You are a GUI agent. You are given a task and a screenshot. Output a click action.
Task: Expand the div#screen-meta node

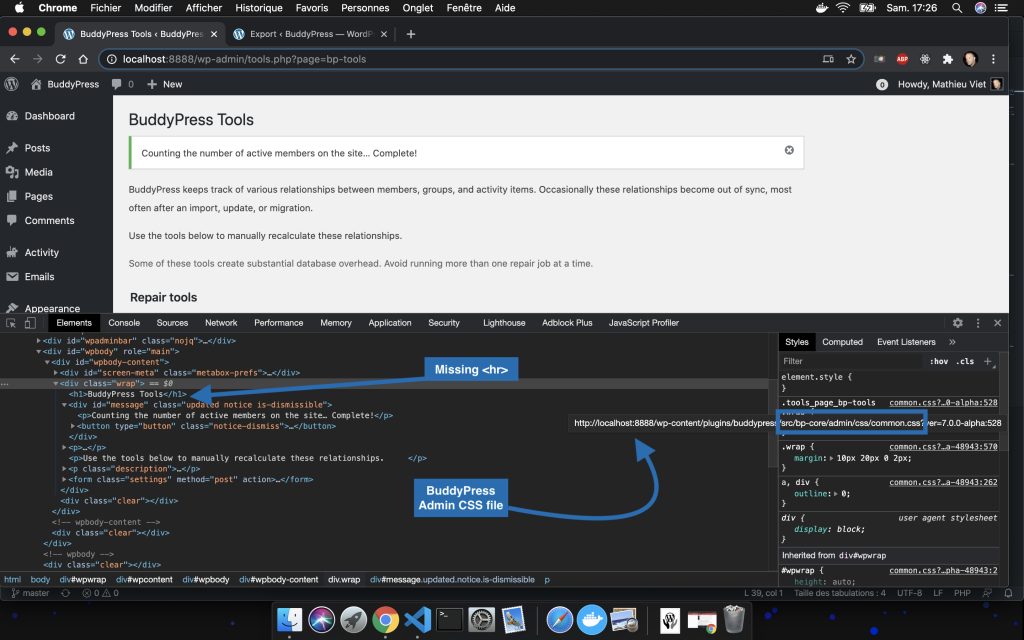click(x=56, y=373)
